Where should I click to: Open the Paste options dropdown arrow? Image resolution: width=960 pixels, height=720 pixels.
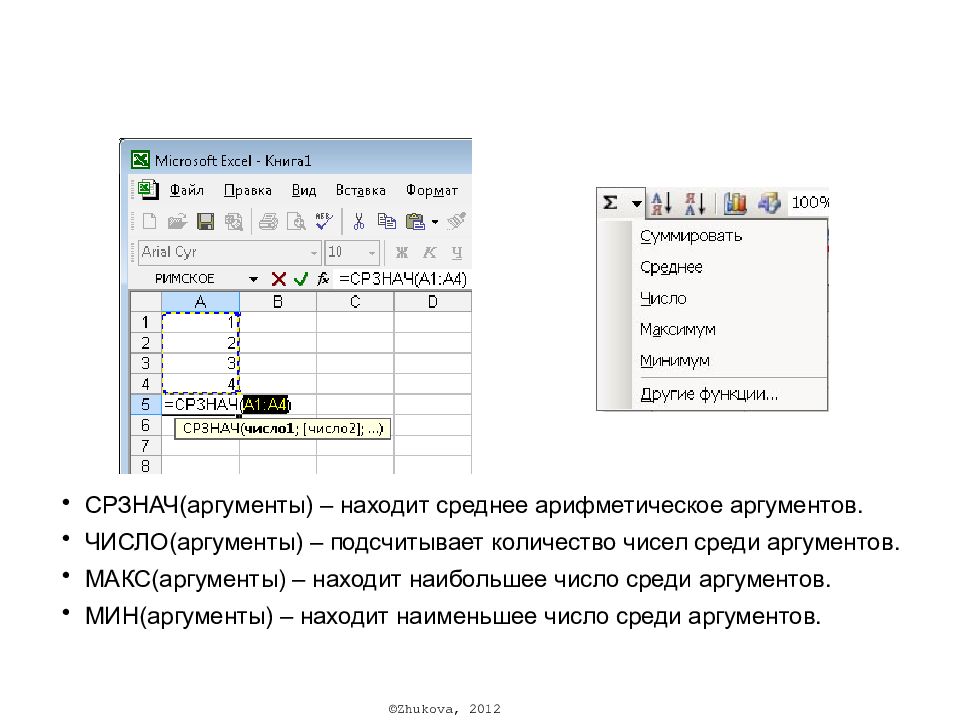tap(435, 222)
